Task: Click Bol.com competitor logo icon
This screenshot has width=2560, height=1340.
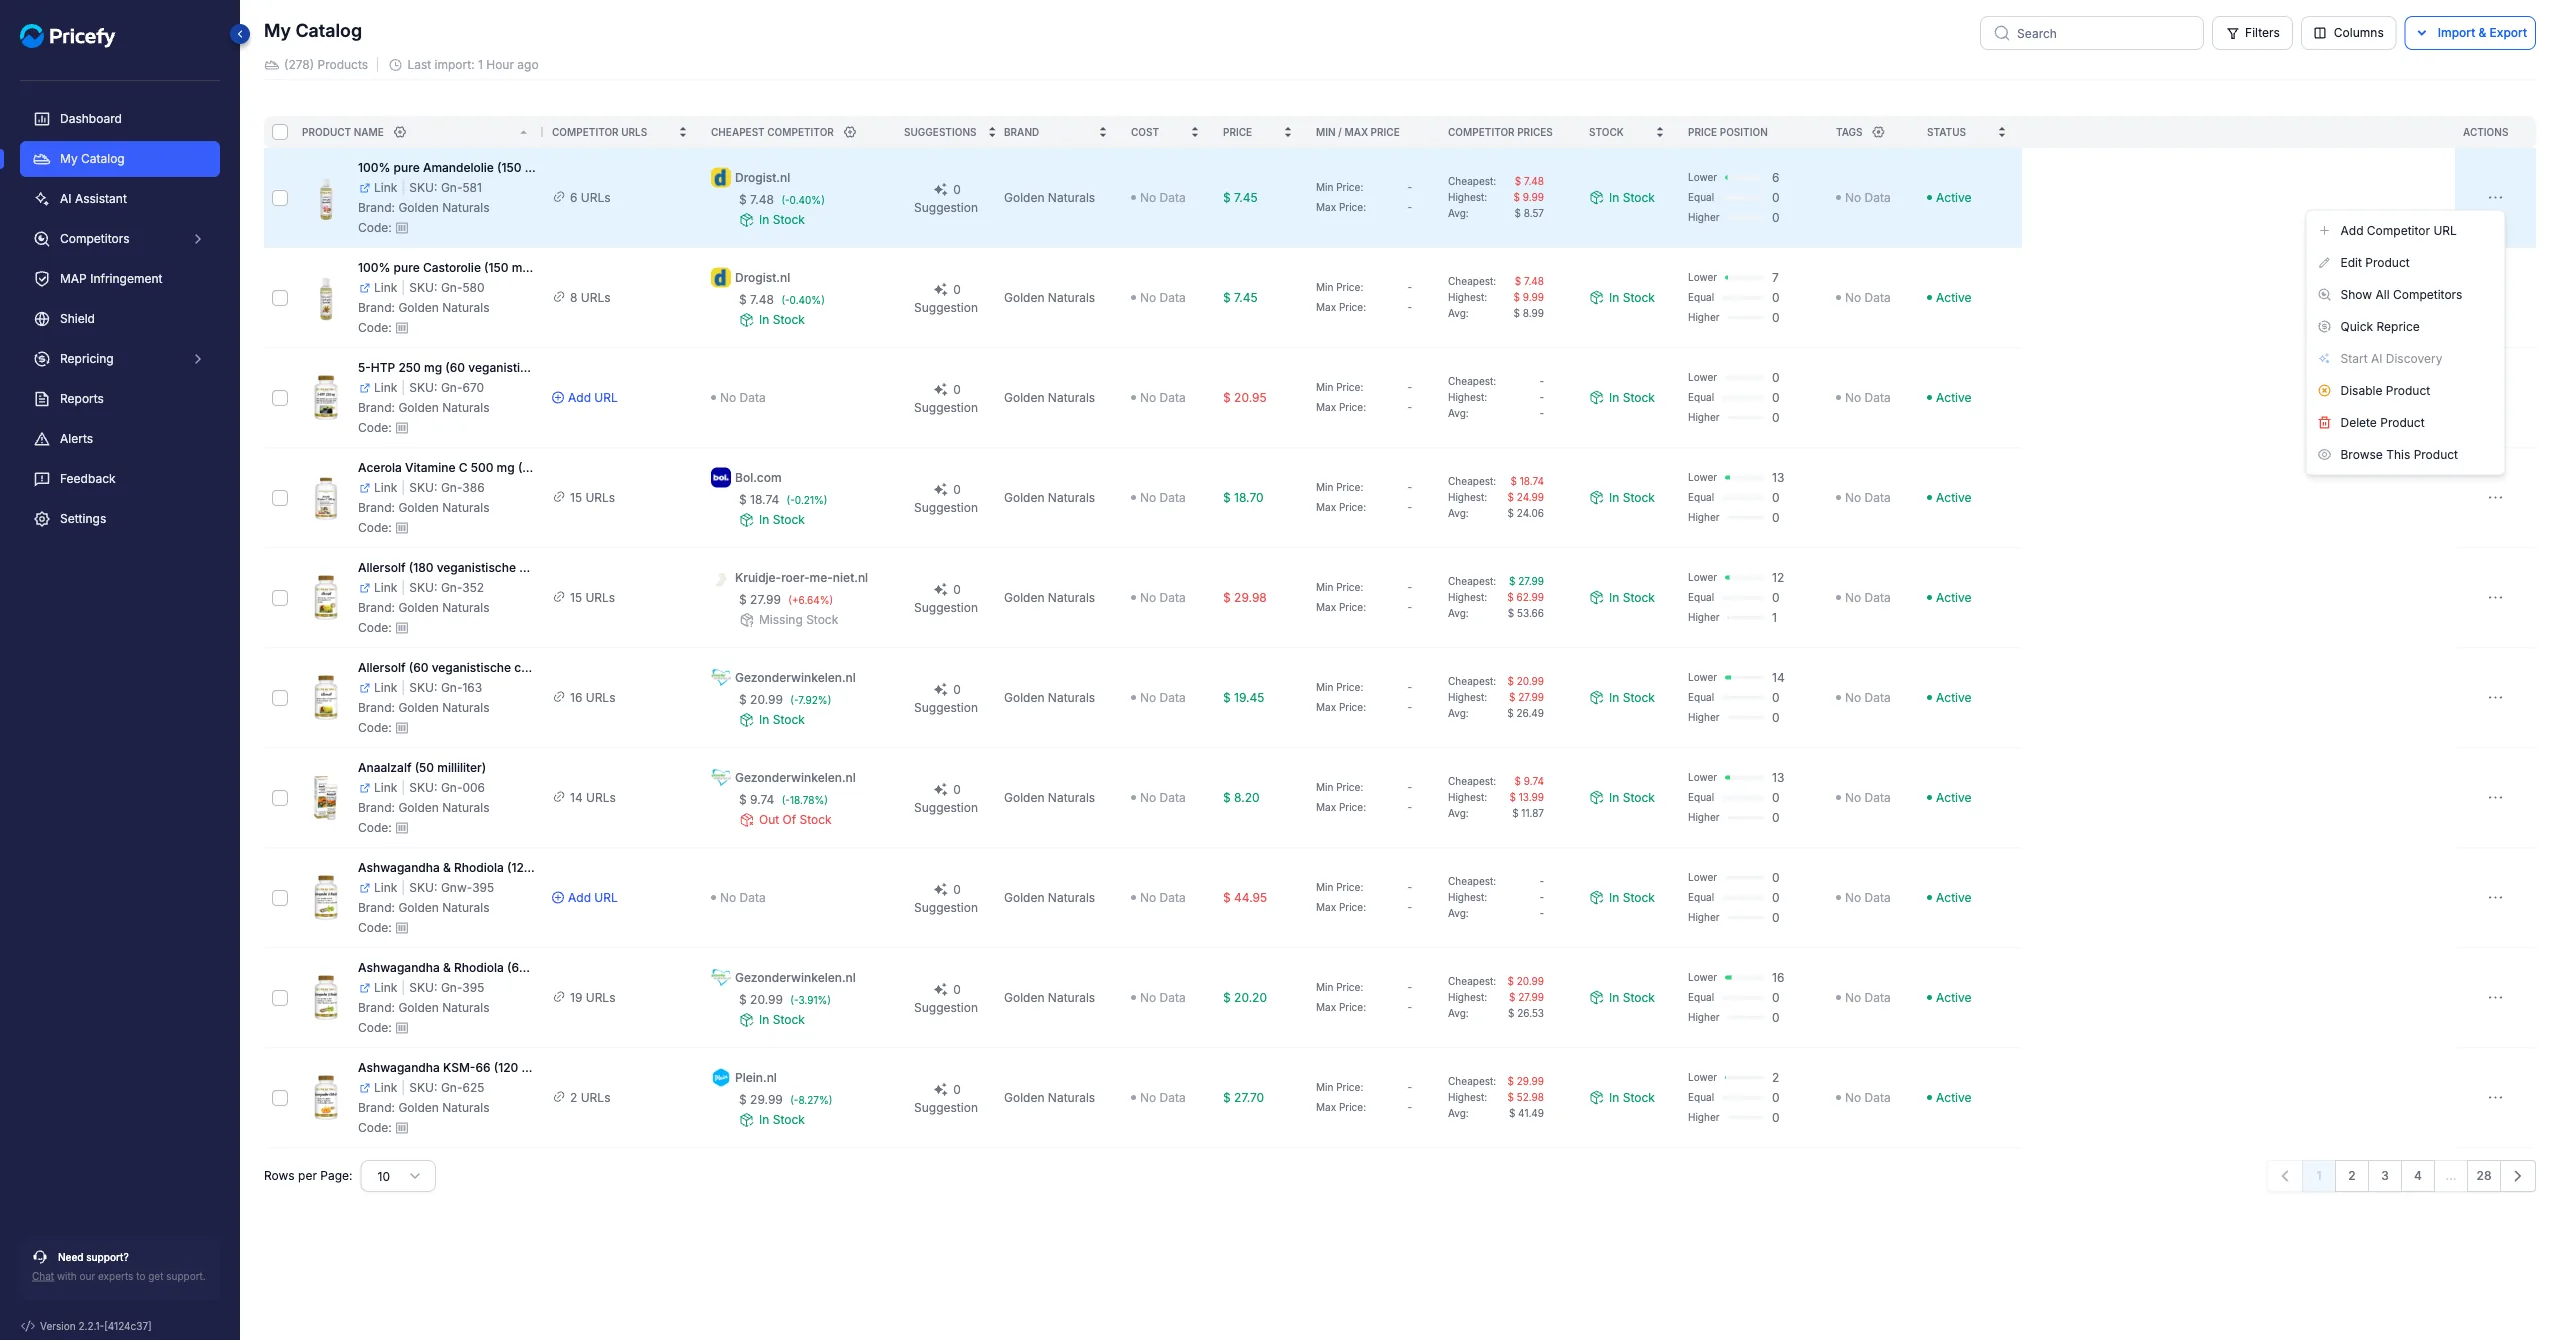Action: 720,478
